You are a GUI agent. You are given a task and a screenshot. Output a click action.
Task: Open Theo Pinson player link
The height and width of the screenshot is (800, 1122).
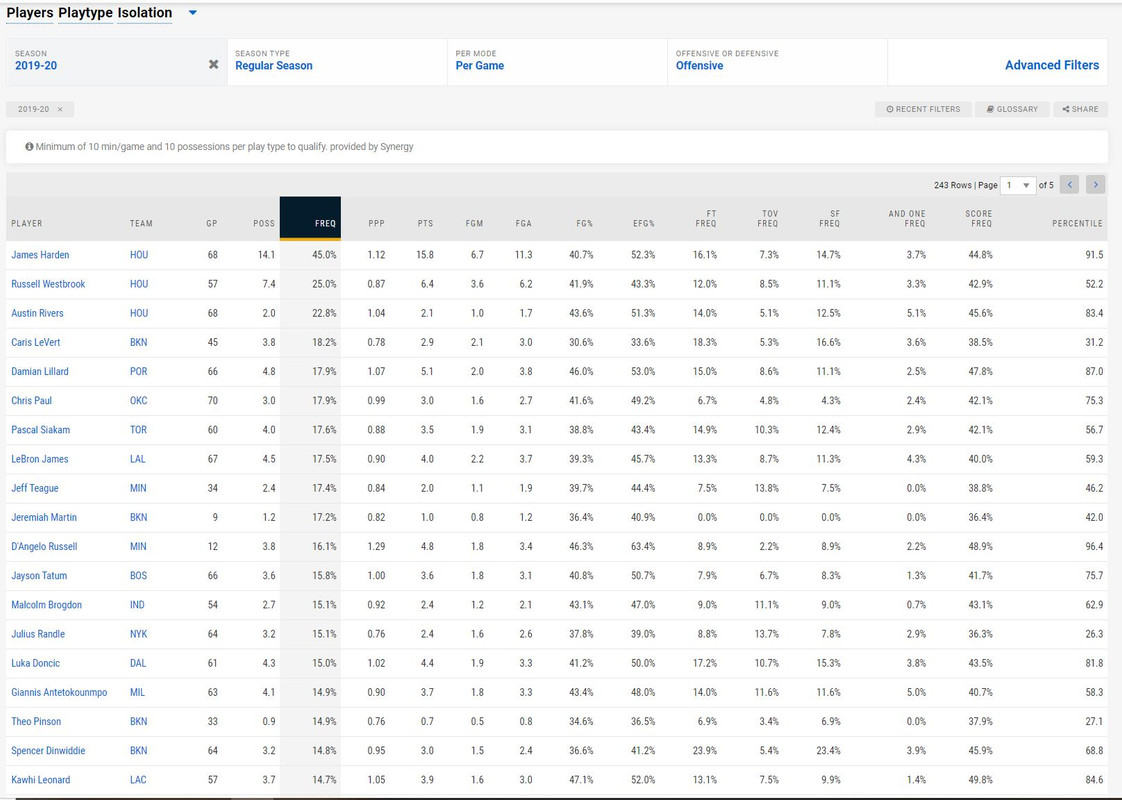click(x=36, y=722)
